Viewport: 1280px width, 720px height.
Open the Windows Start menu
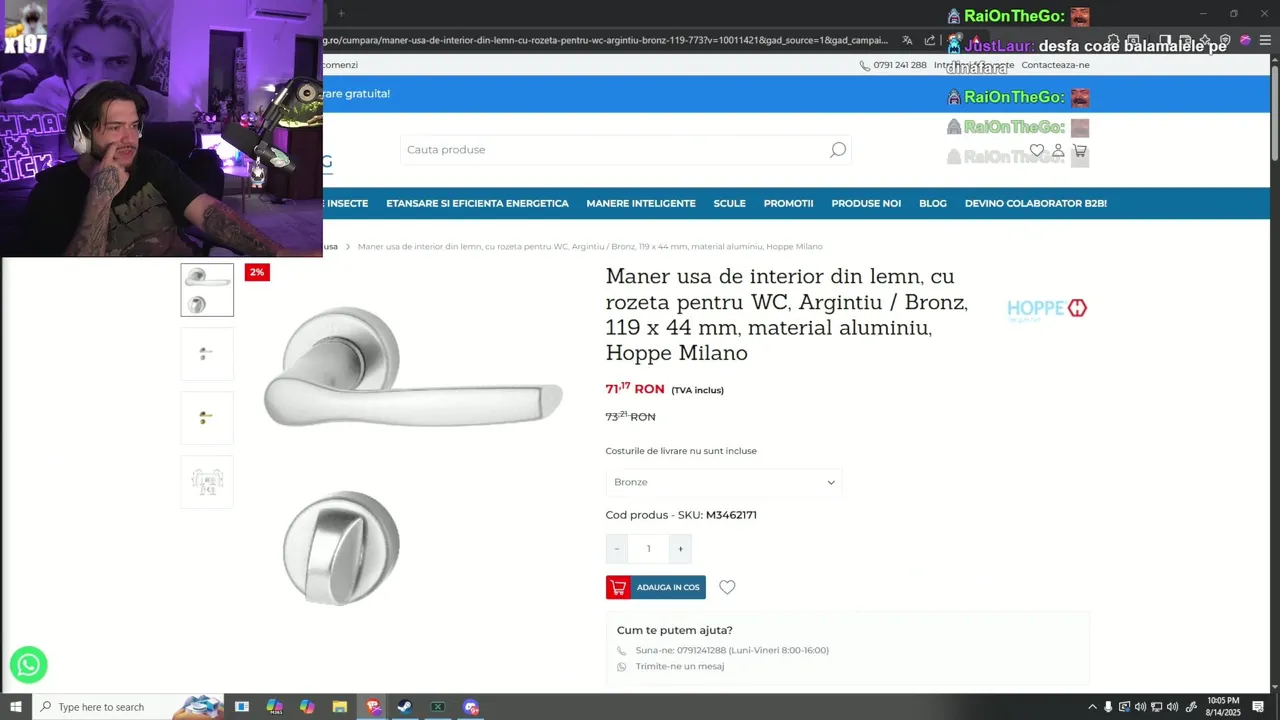(x=15, y=707)
